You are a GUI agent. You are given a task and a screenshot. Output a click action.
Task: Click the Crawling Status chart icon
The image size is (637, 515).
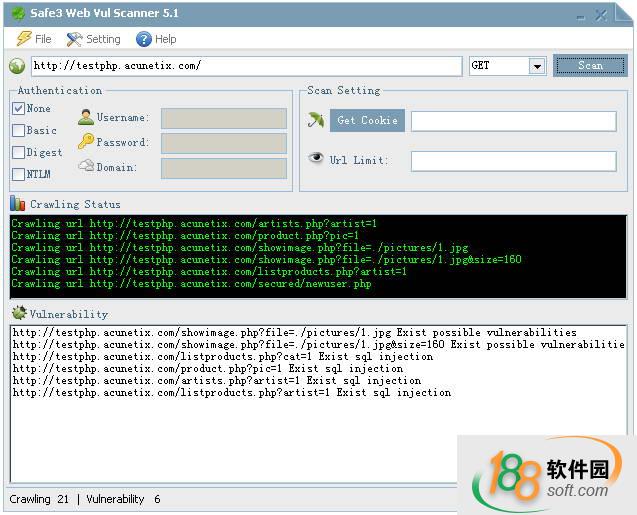tap(18, 204)
